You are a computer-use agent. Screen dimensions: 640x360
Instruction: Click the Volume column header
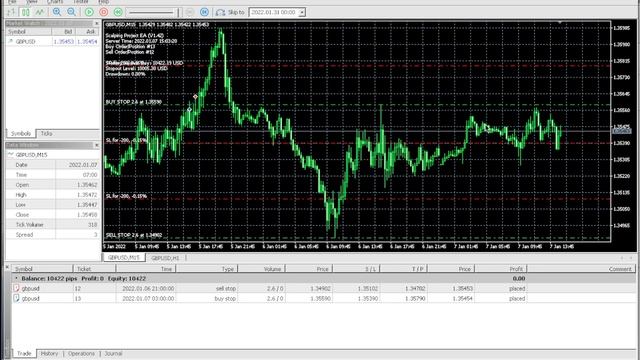tap(261, 269)
